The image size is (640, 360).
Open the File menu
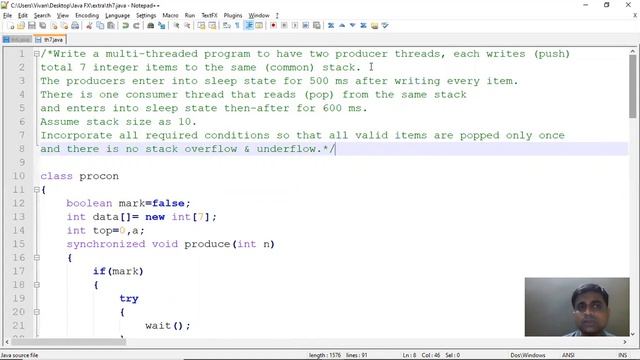point(7,16)
